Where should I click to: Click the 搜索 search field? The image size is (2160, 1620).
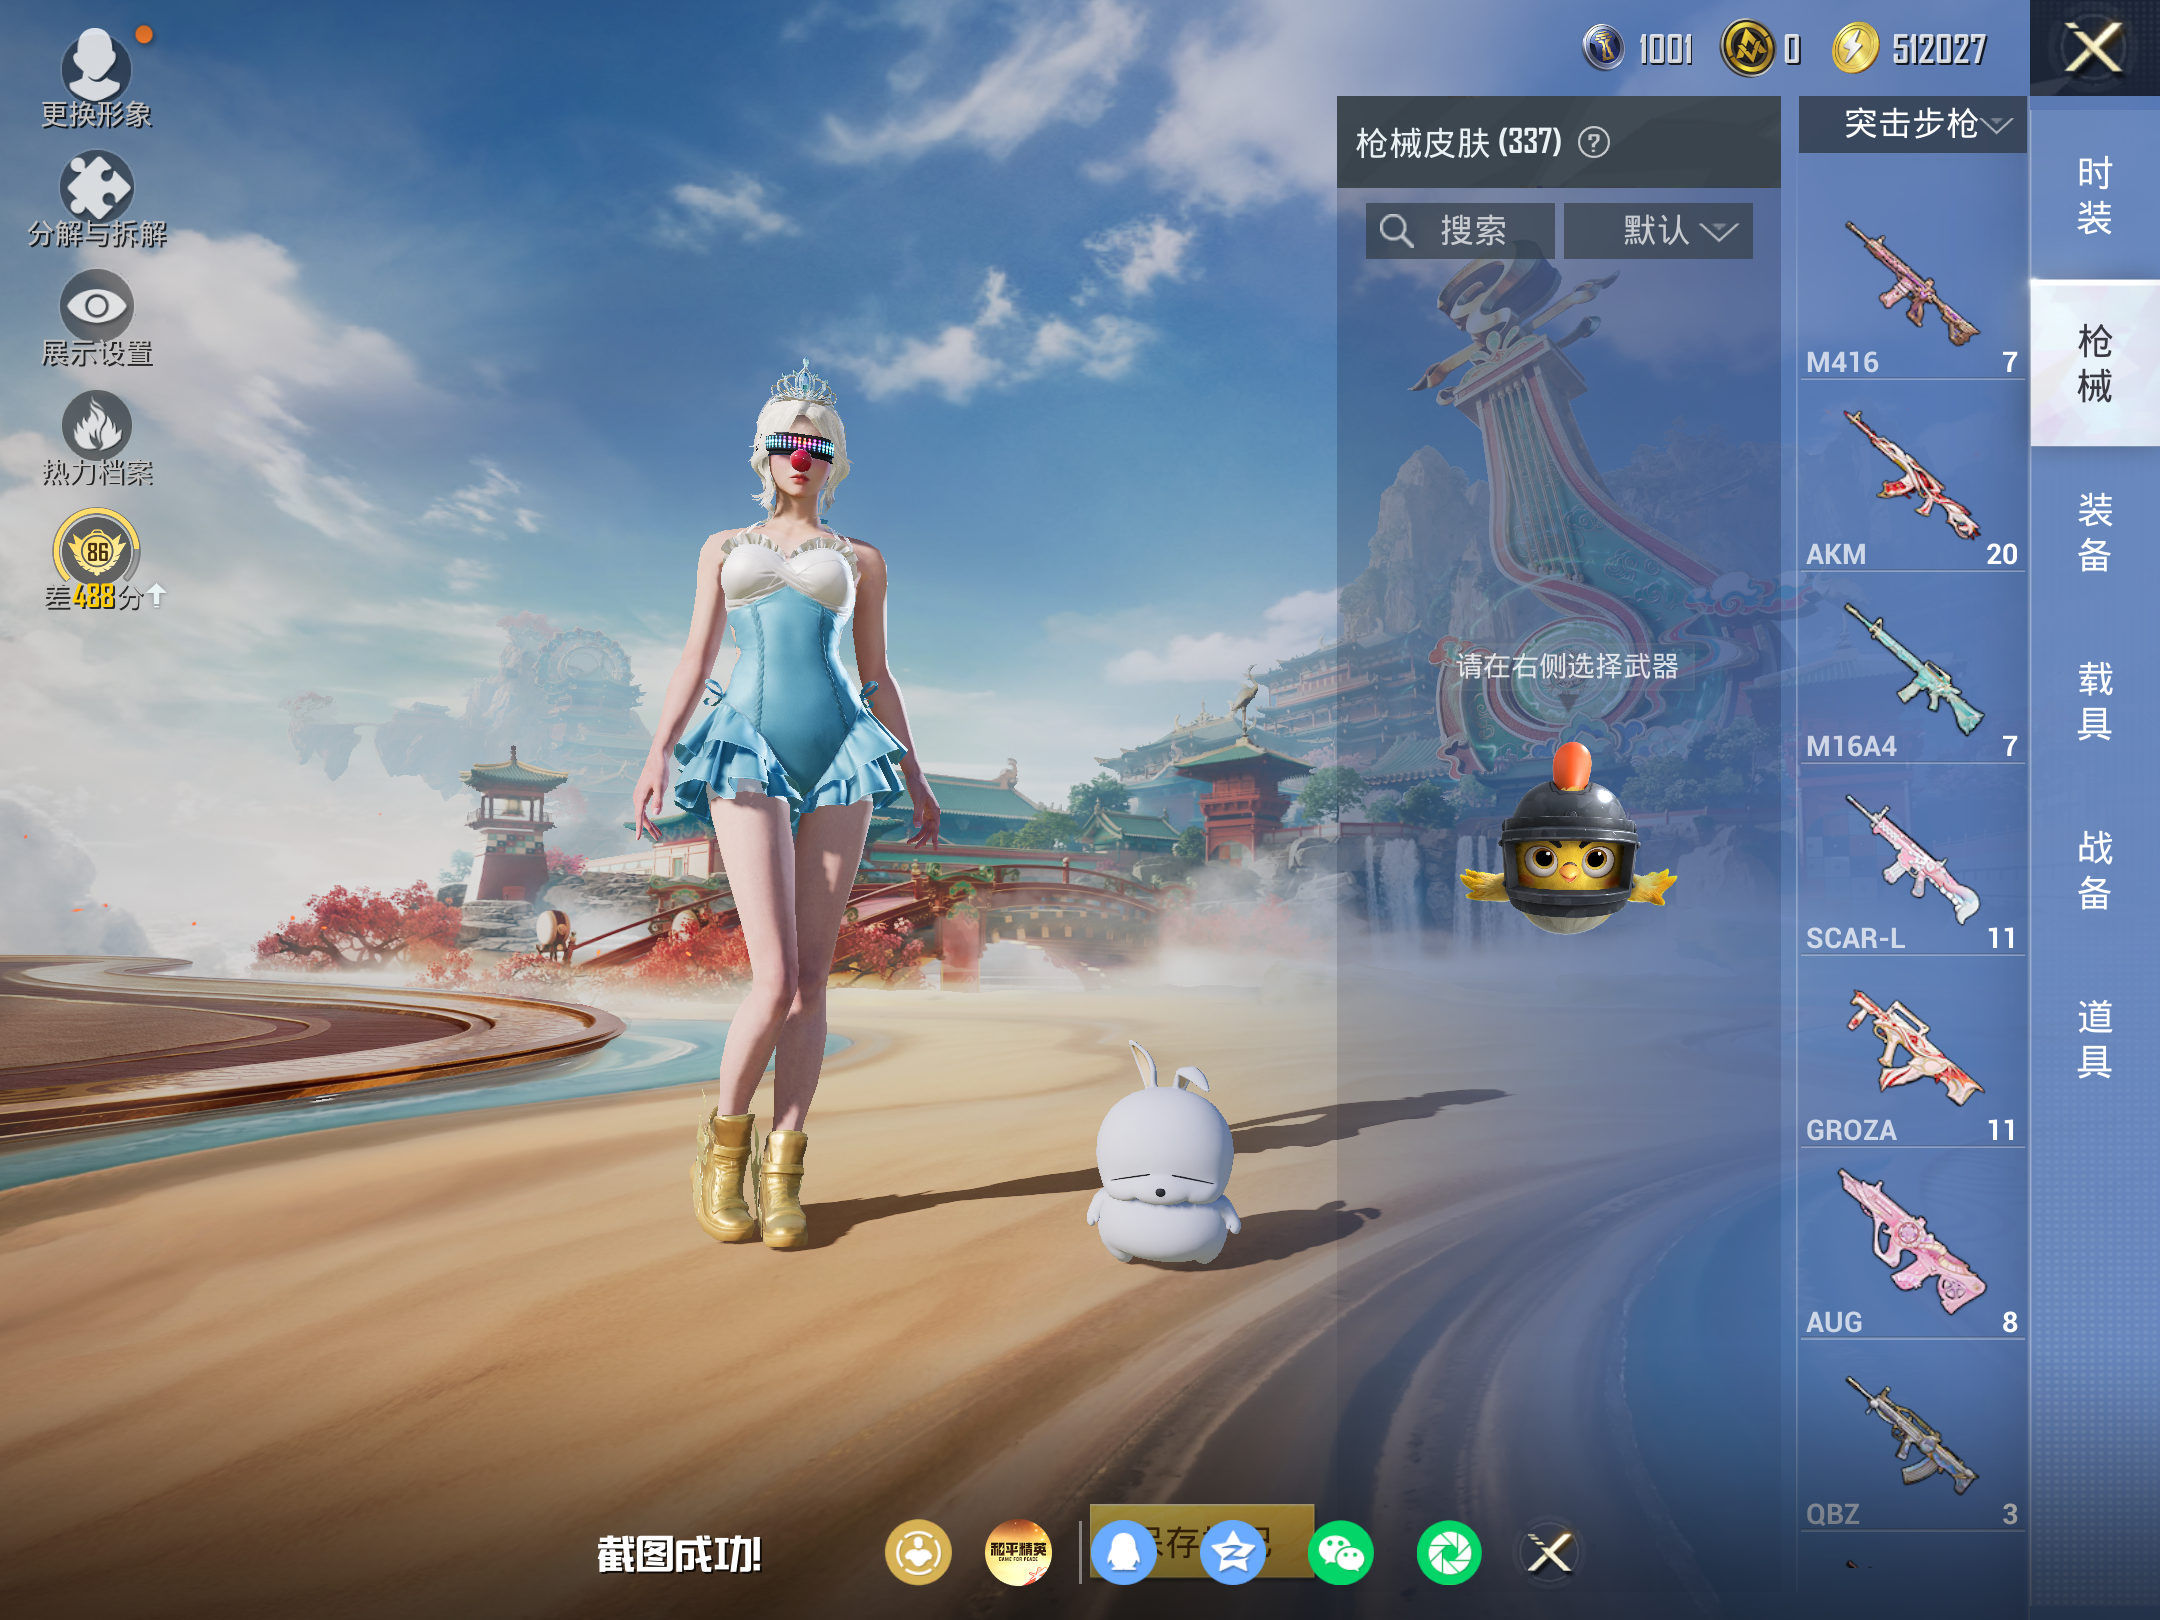coord(1460,231)
